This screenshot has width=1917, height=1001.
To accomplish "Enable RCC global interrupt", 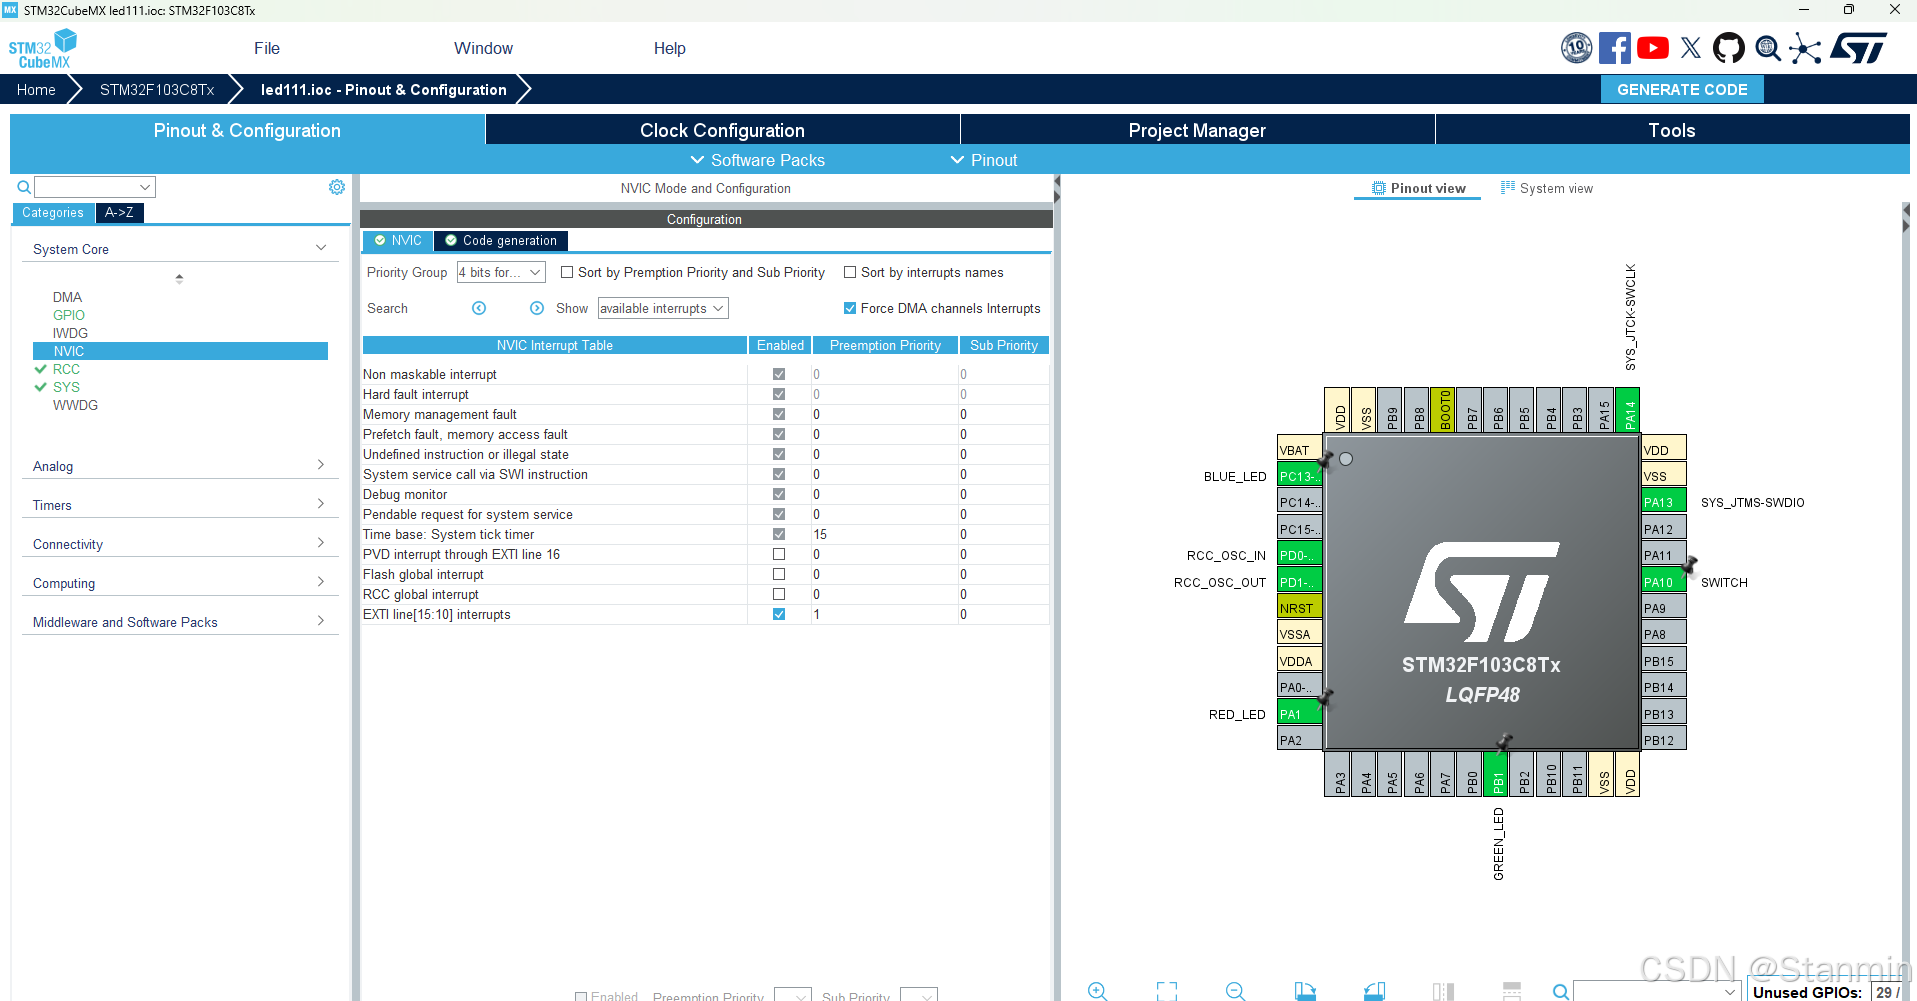I will pos(779,594).
